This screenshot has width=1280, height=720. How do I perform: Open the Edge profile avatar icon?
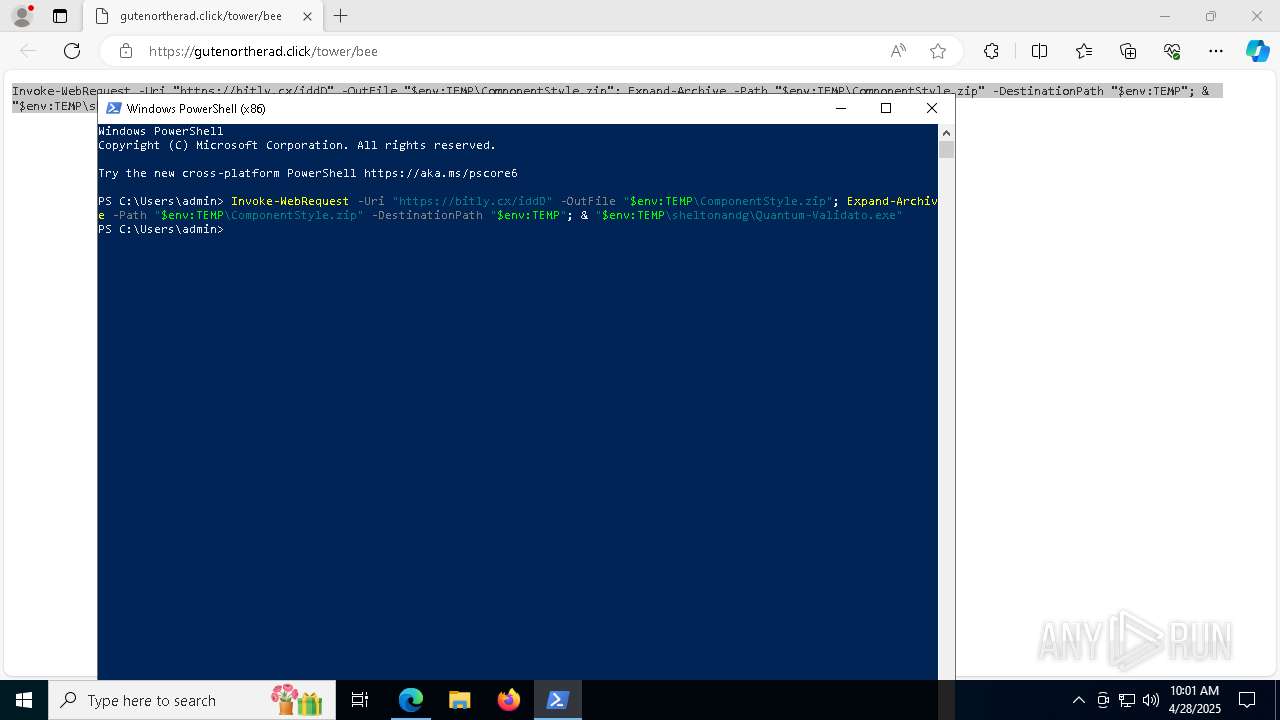(x=22, y=16)
